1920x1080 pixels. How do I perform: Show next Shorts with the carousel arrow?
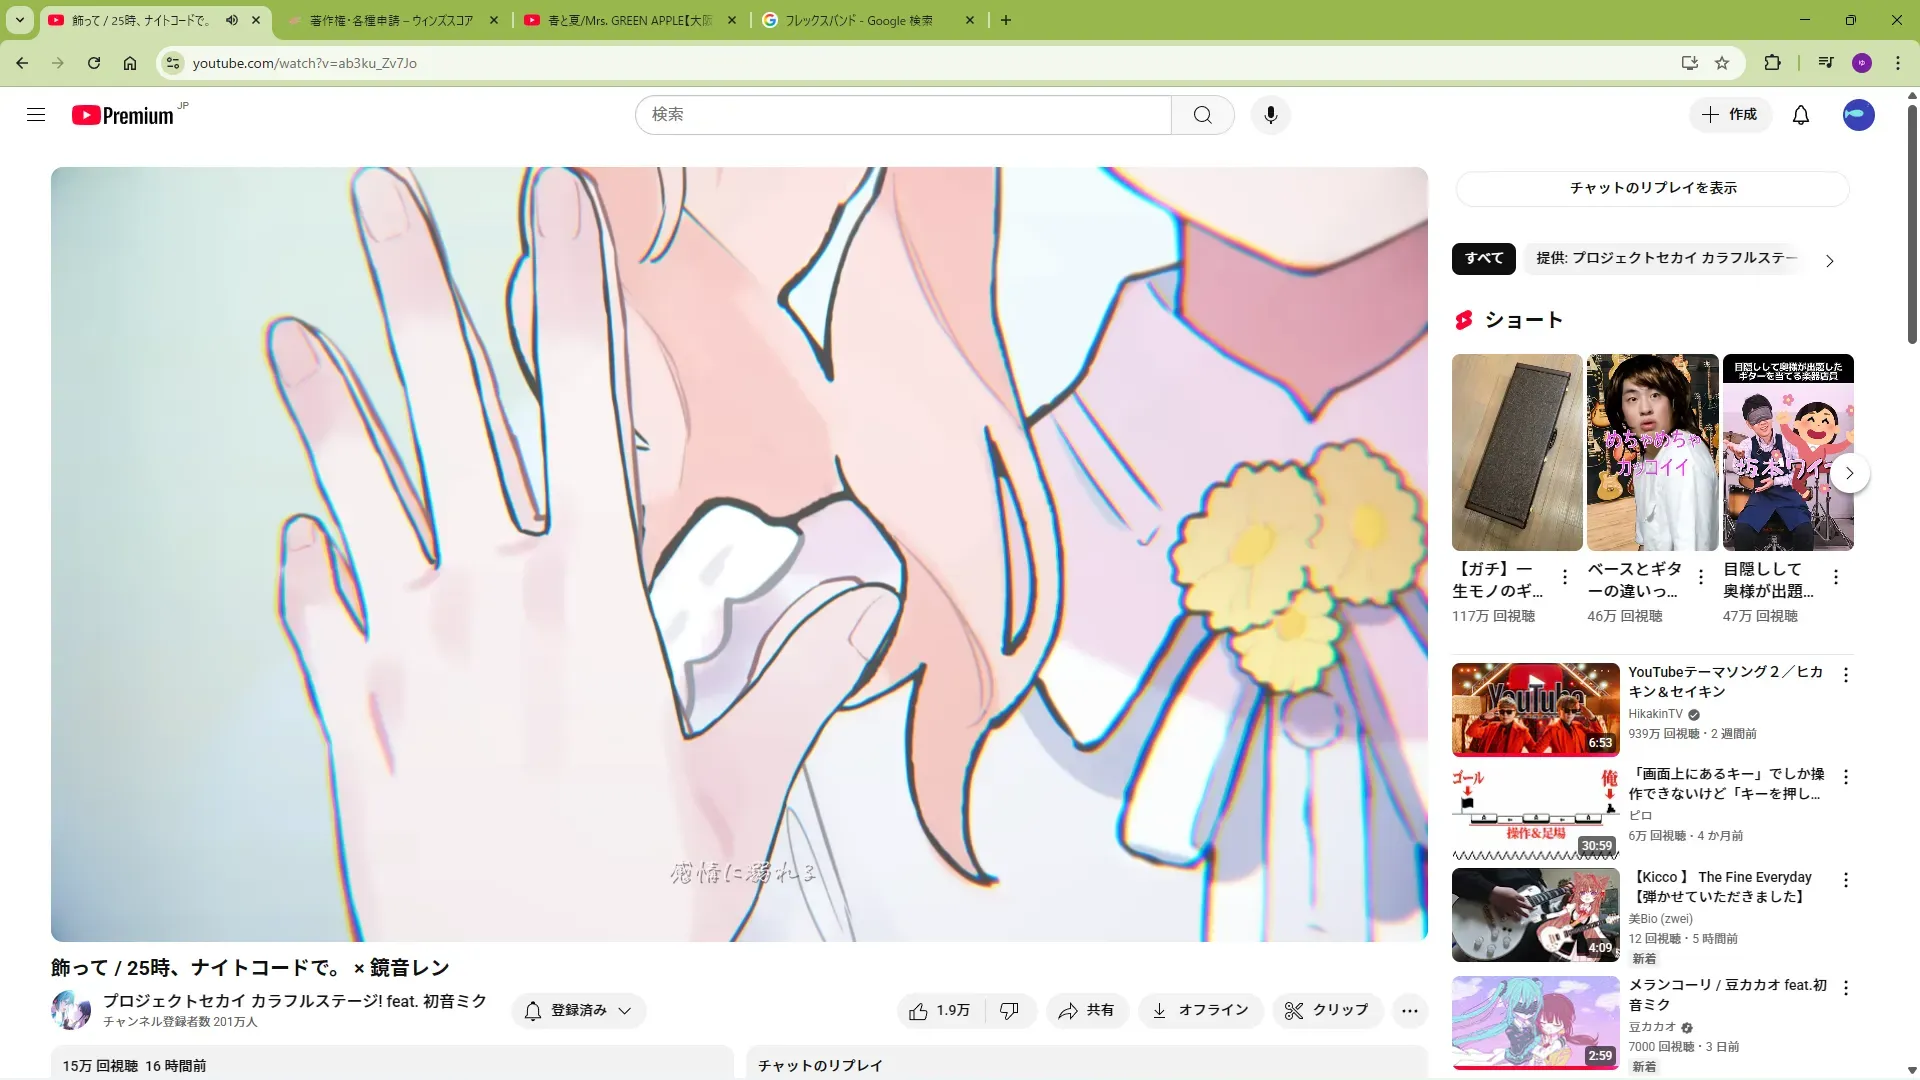point(1849,473)
